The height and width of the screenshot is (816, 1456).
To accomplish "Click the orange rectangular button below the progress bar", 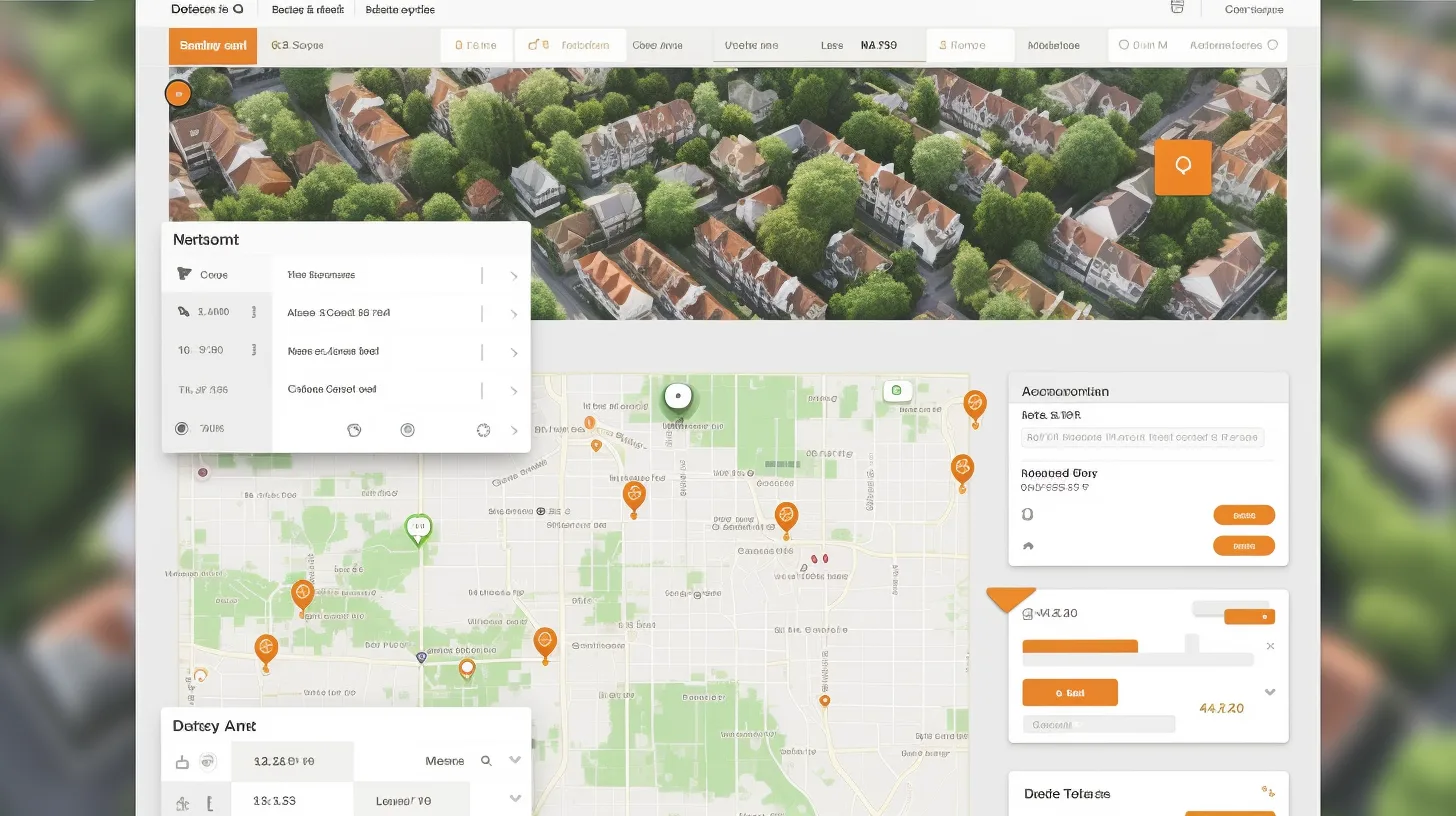I will [x=1070, y=692].
